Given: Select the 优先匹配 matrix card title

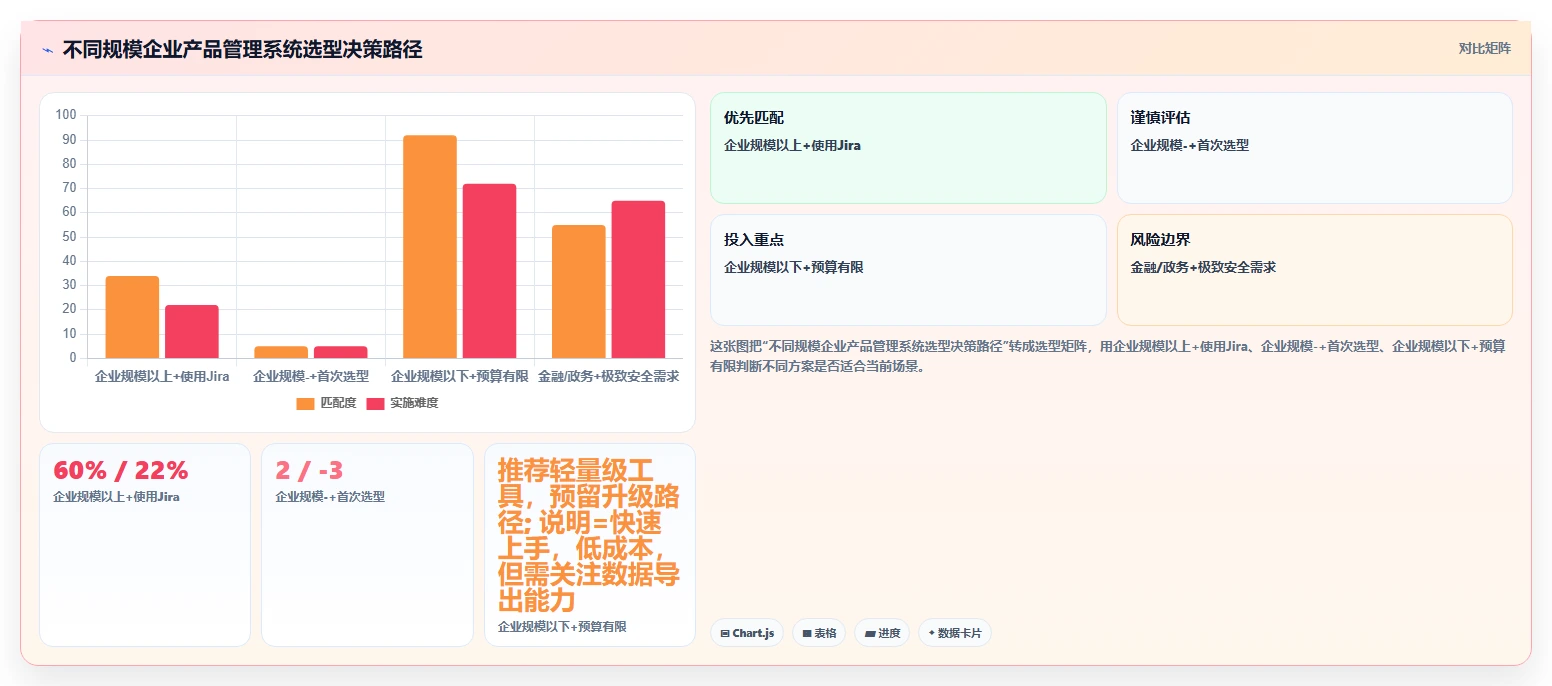Looking at the screenshot, I should pos(754,118).
